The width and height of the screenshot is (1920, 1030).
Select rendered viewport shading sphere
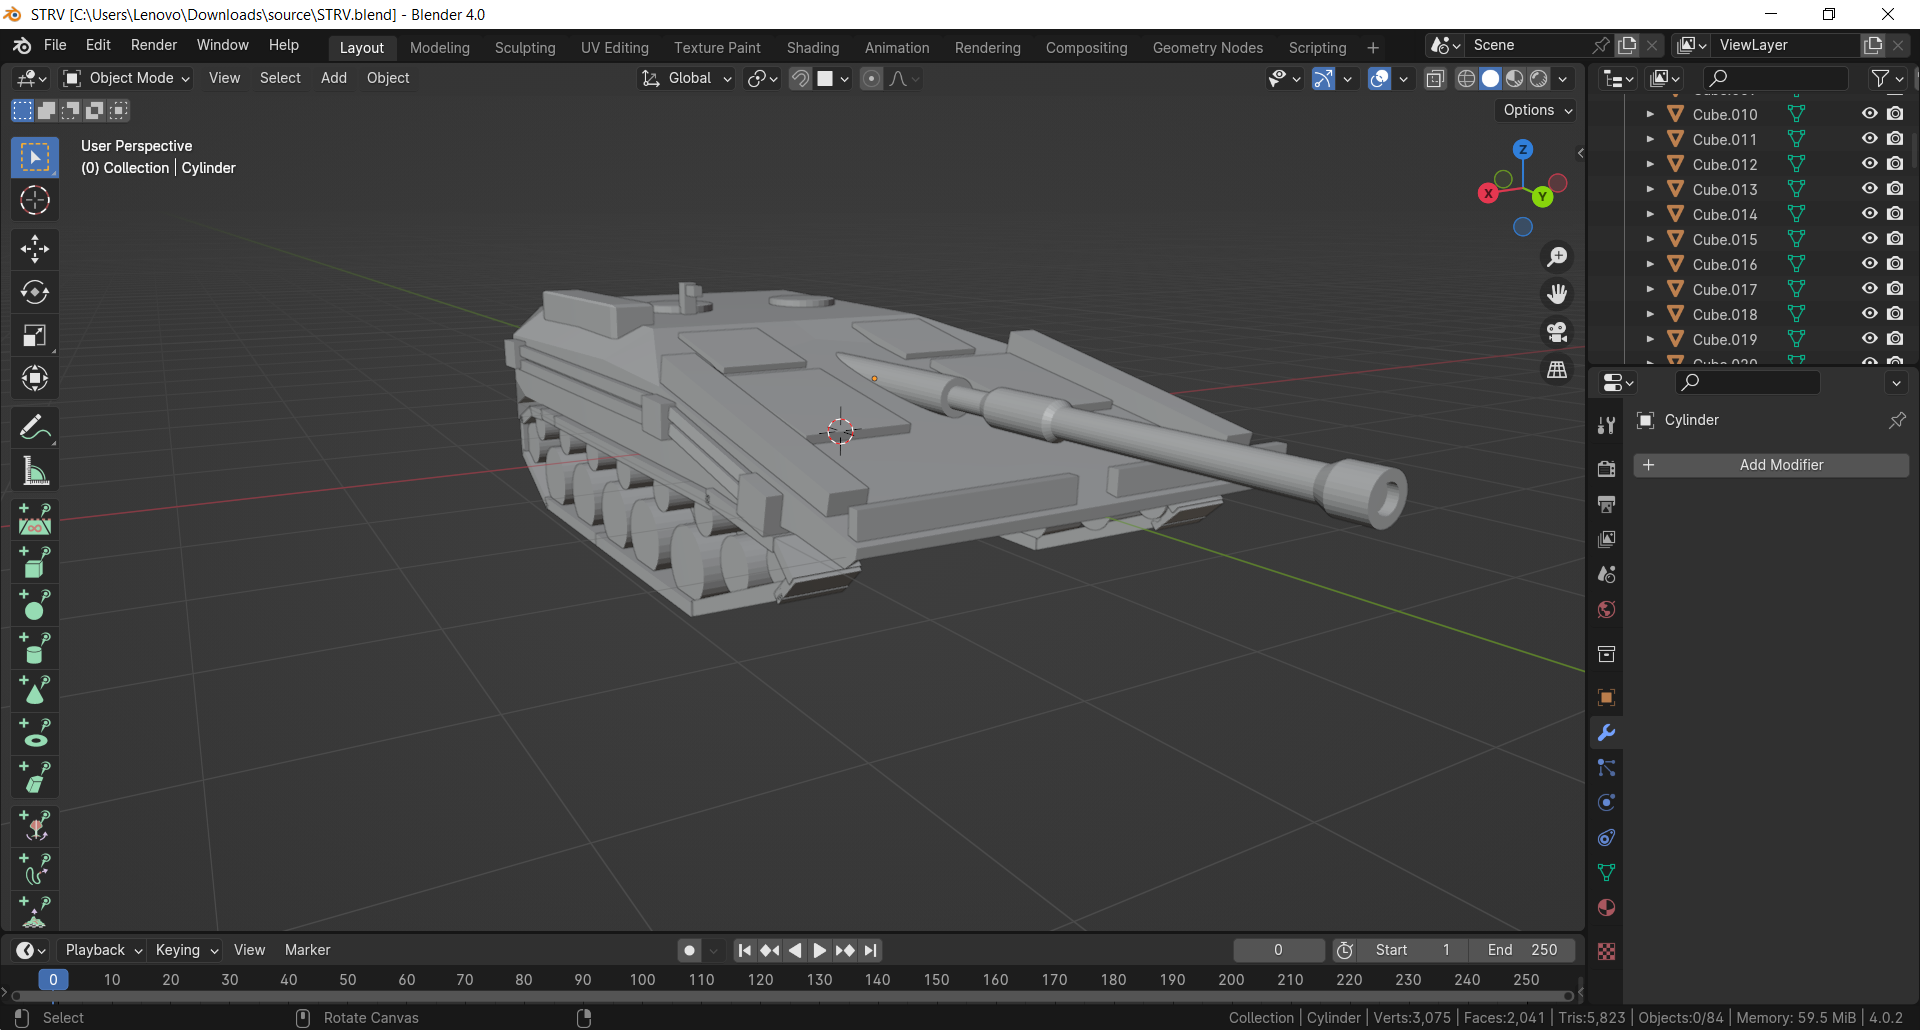tap(1539, 79)
